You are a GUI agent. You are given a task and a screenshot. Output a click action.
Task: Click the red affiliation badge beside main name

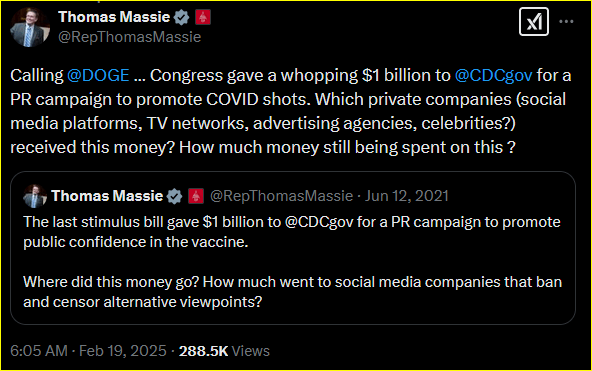pos(203,17)
